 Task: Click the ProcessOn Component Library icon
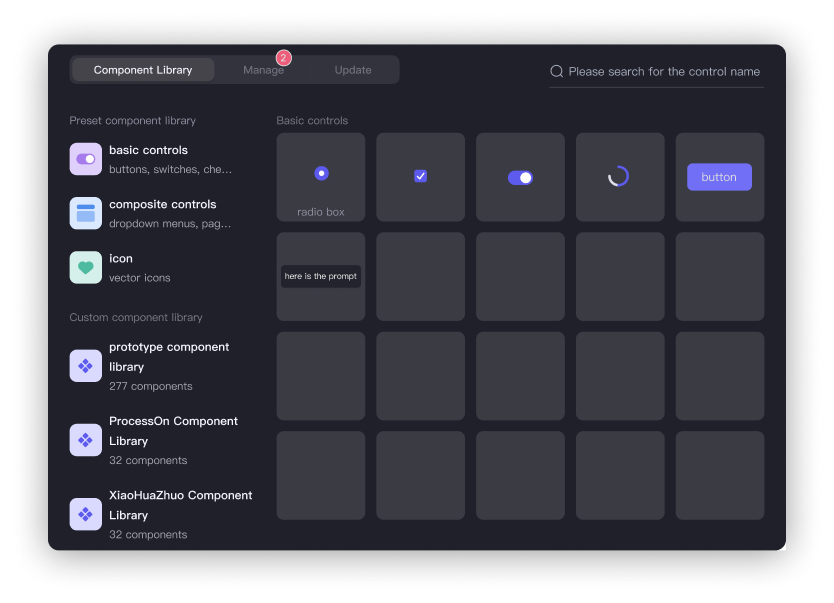(85, 440)
